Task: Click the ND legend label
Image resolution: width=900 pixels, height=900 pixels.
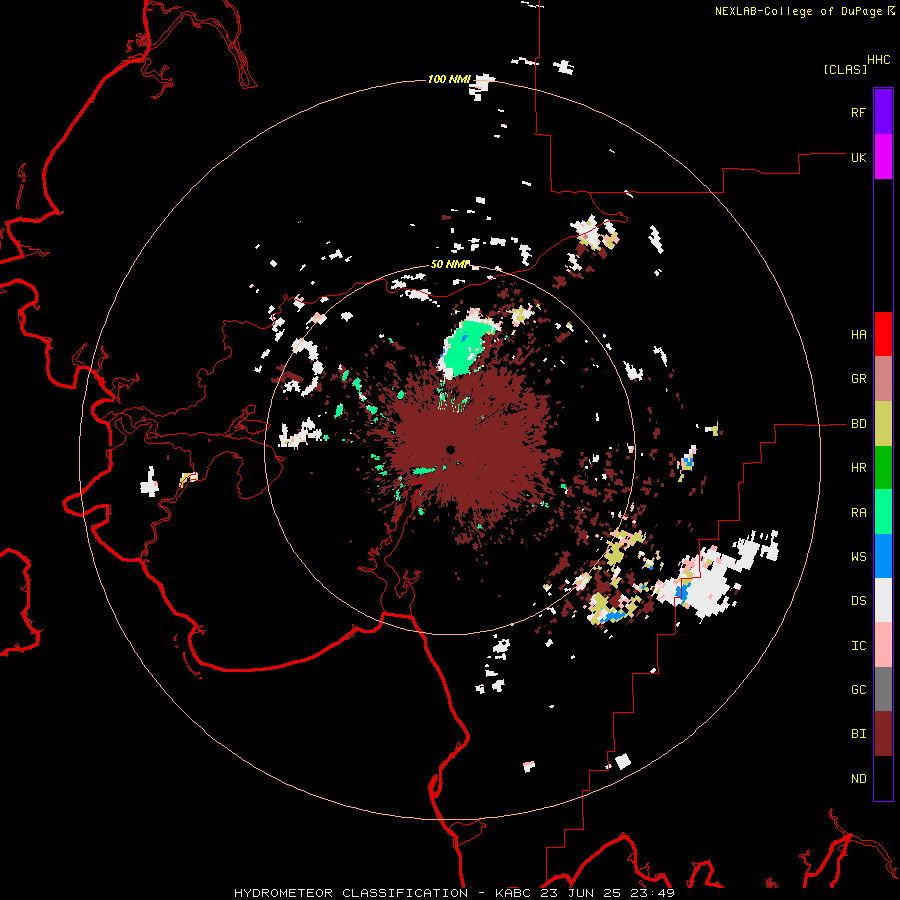Action: tap(858, 779)
